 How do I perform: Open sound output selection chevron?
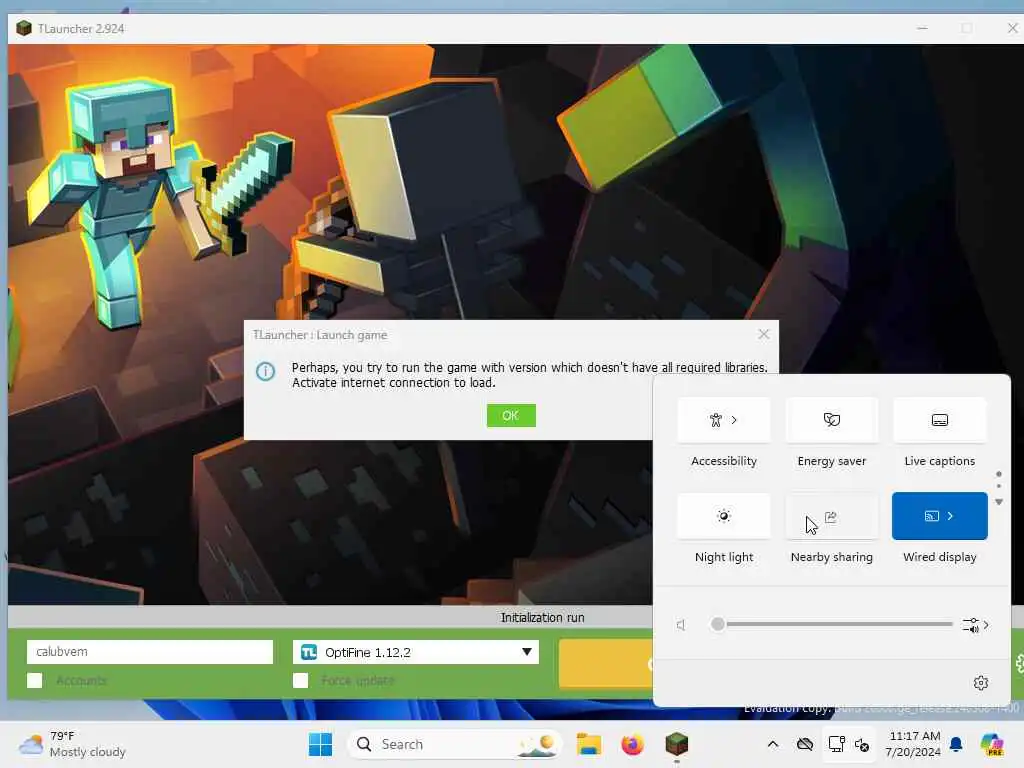(x=976, y=625)
